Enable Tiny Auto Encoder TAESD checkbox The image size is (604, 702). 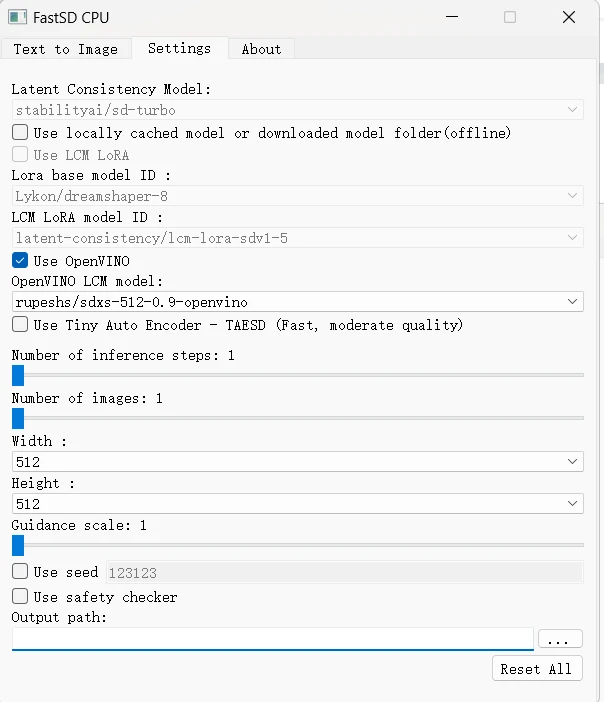(x=20, y=325)
